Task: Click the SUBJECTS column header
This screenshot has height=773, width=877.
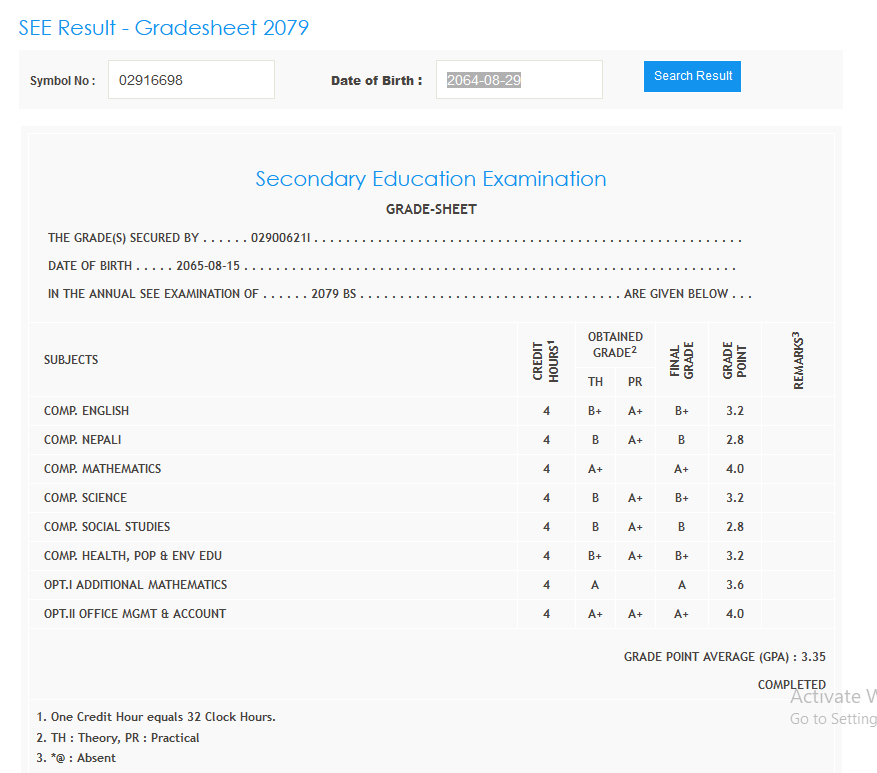Action: (x=71, y=360)
